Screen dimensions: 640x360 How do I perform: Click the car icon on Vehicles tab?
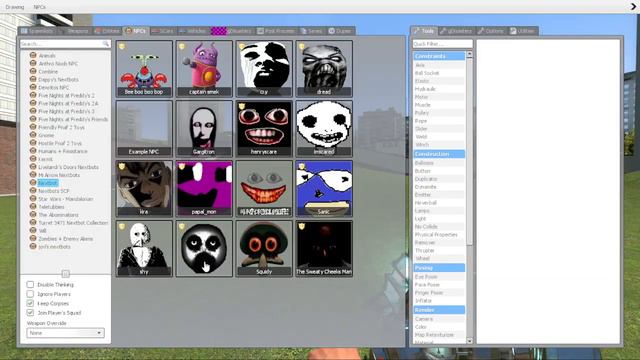coord(182,31)
